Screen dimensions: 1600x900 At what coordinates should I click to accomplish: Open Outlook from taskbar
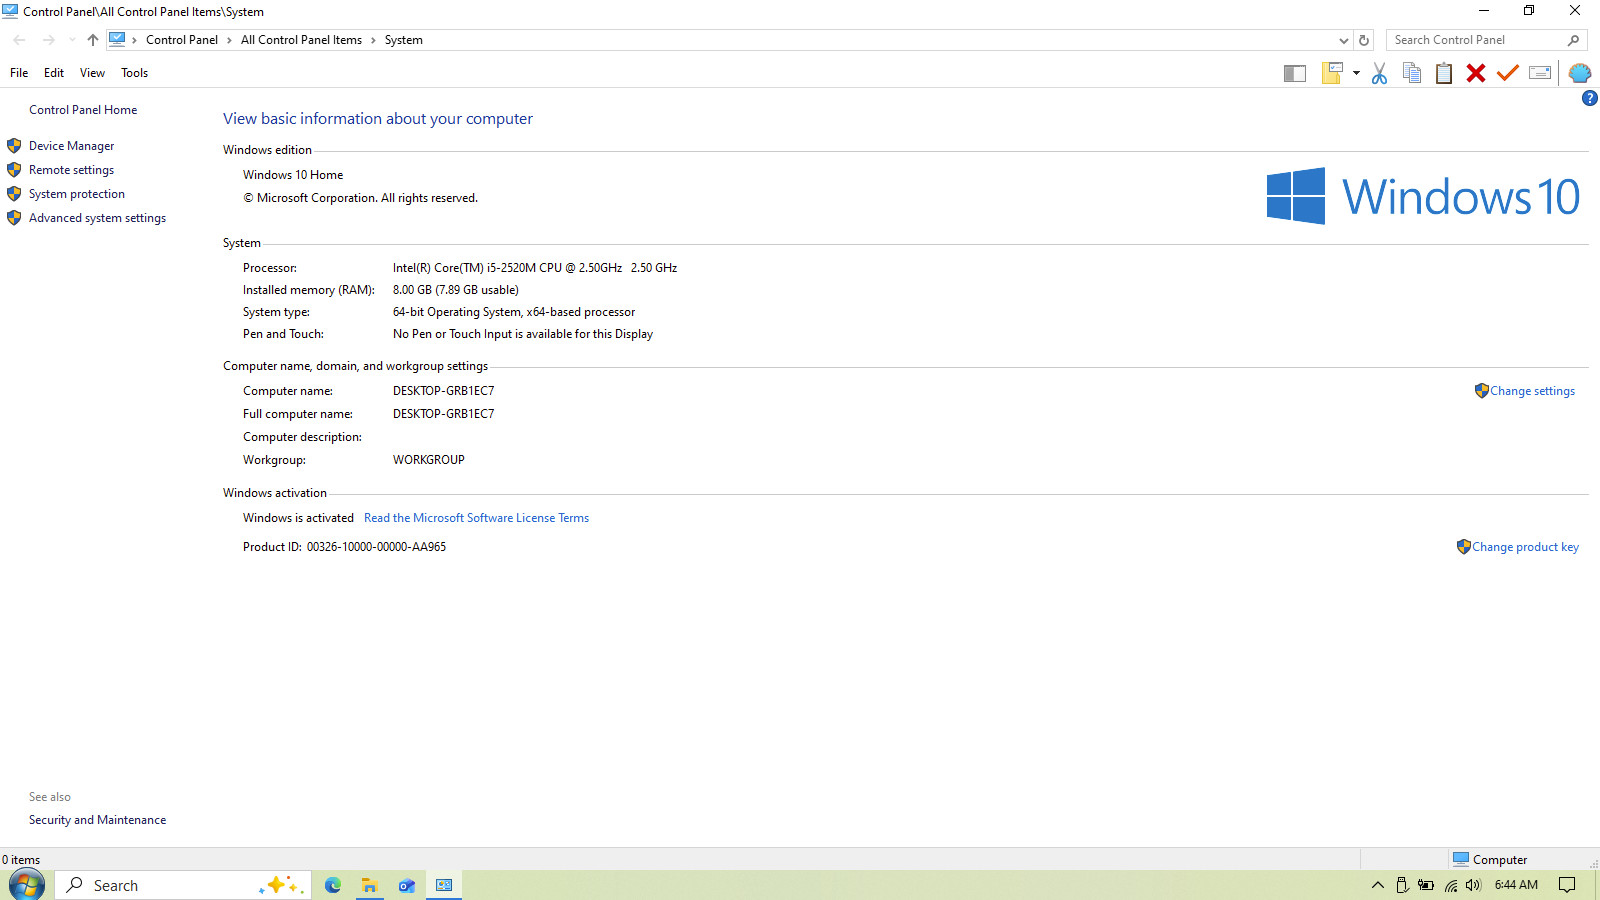coord(407,885)
